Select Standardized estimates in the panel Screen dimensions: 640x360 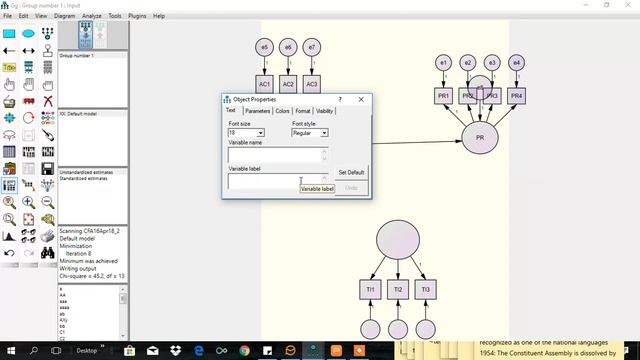pyautogui.click(x=83, y=178)
